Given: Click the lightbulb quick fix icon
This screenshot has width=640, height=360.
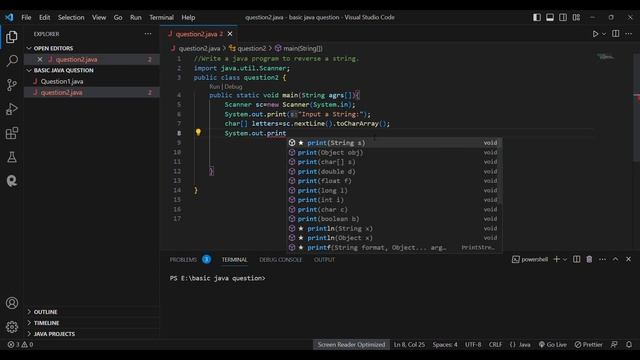Looking at the screenshot, I should (x=198, y=132).
